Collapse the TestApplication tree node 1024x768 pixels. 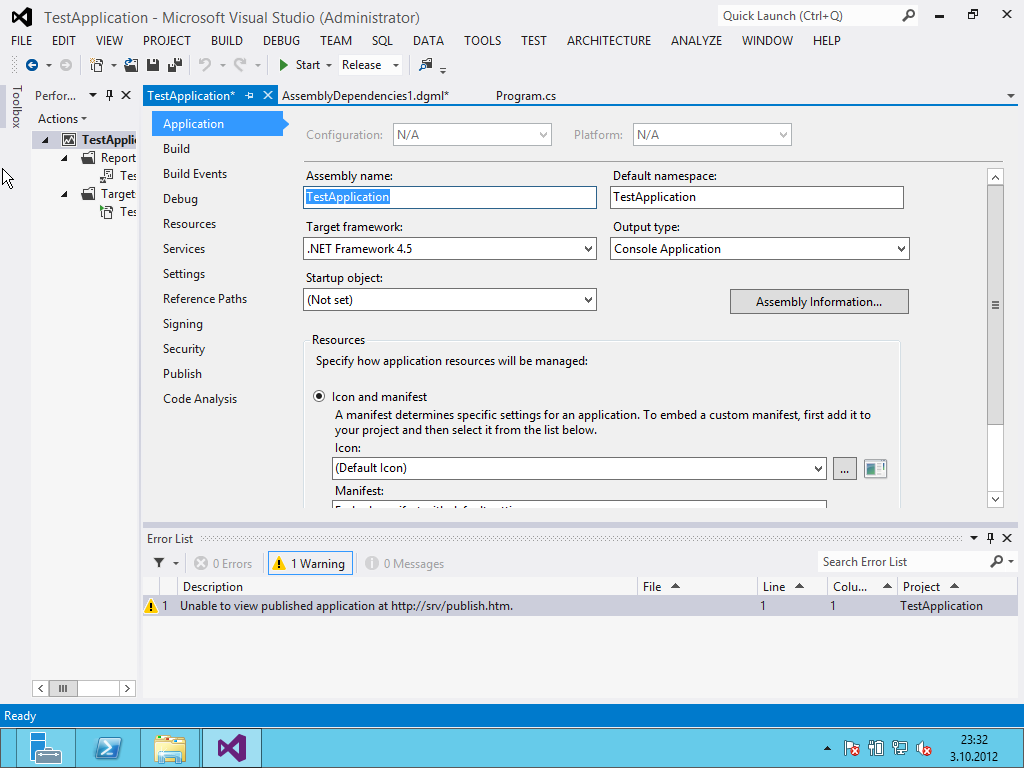pos(45,140)
